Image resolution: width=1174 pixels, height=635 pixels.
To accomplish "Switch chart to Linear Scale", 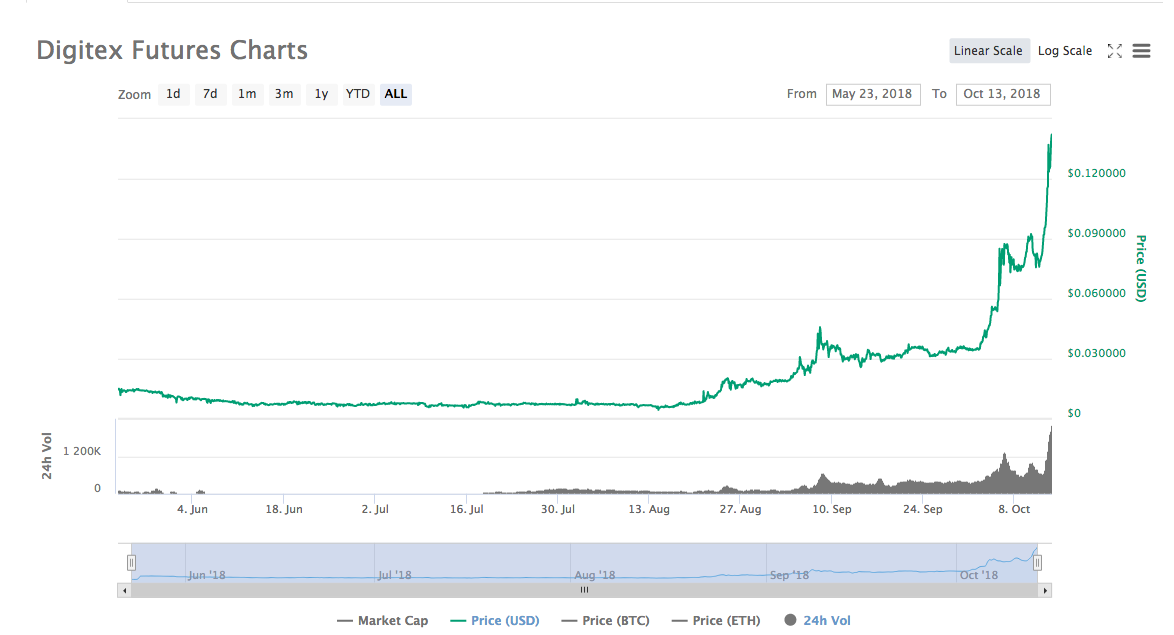I will point(988,51).
